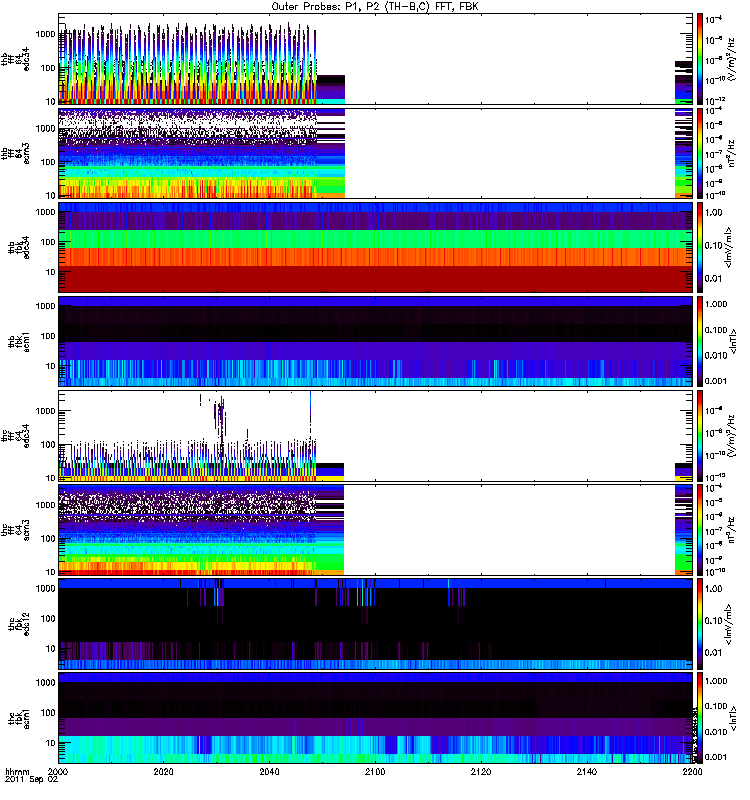Select the 'thc fff 64 edc34' y-axis label
This screenshot has height=800, width=750.
point(15,436)
